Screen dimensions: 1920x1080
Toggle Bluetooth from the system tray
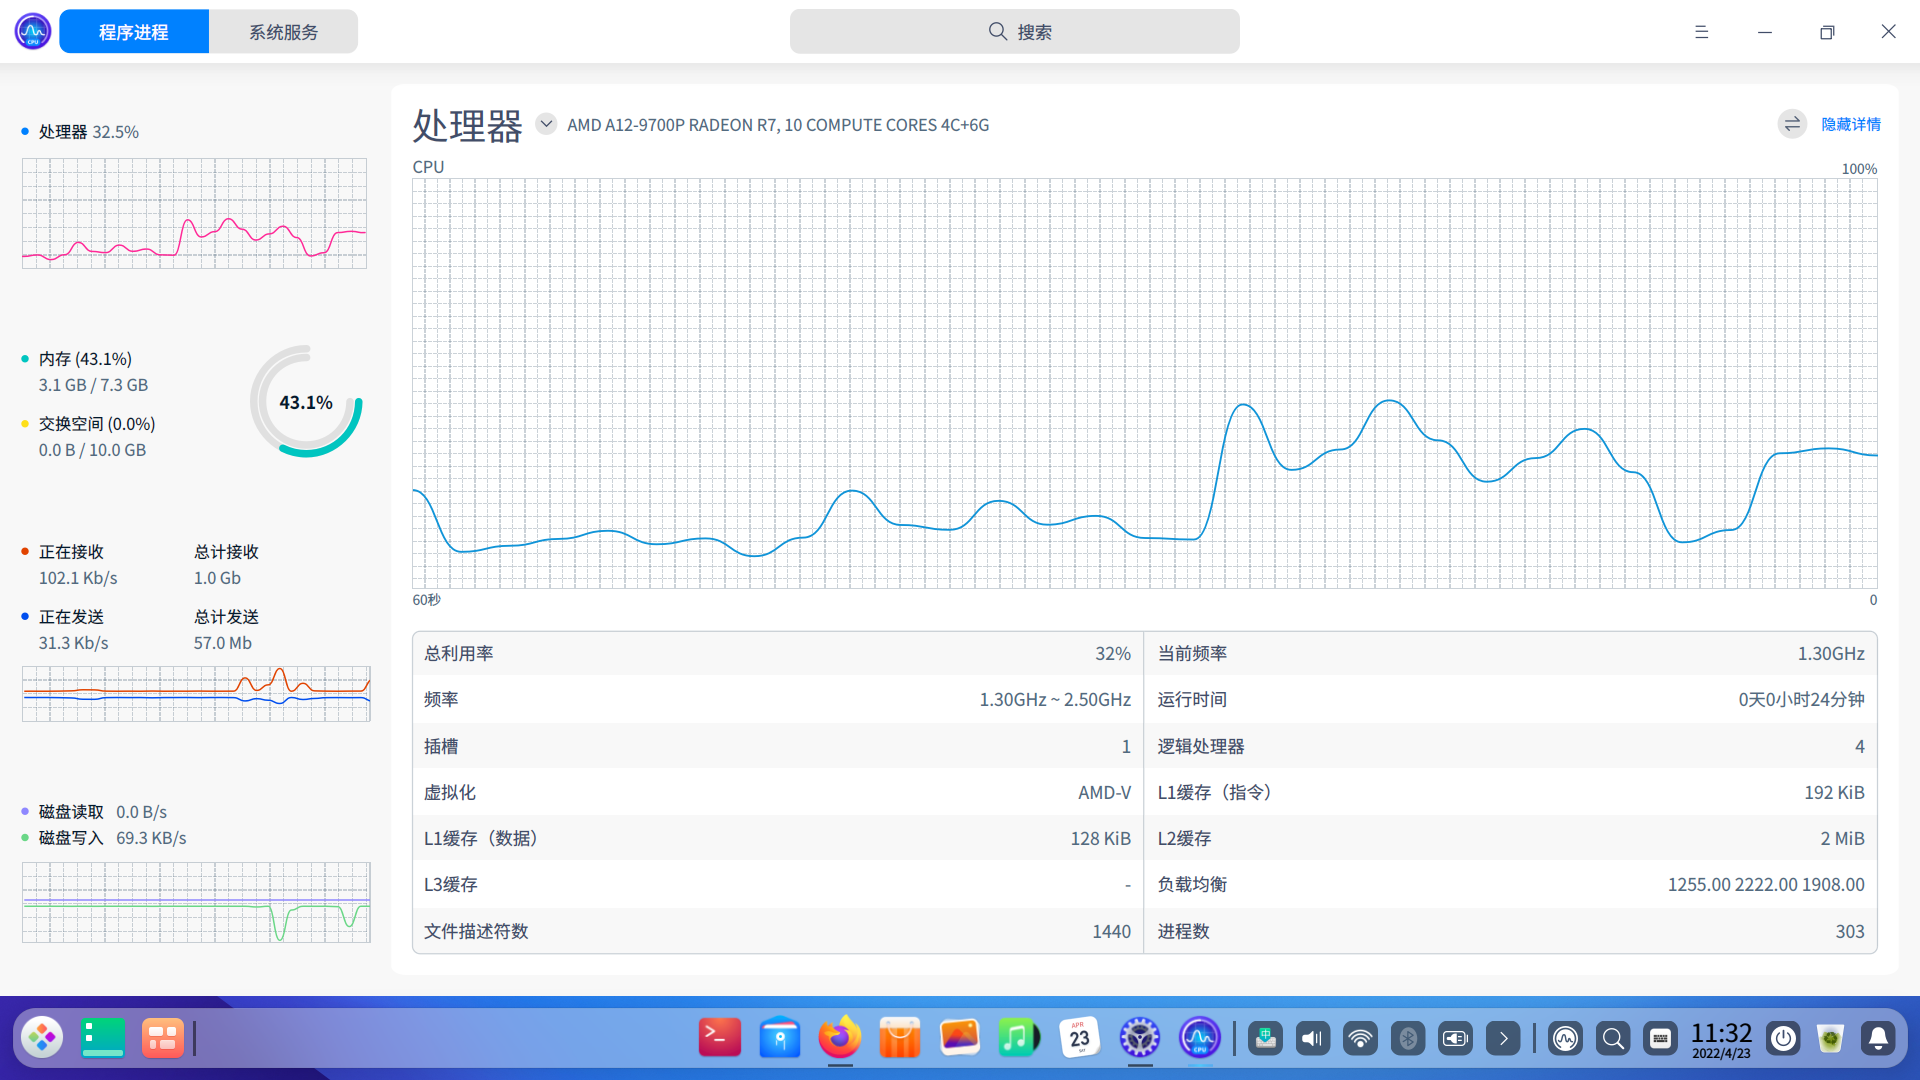pos(1408,1037)
